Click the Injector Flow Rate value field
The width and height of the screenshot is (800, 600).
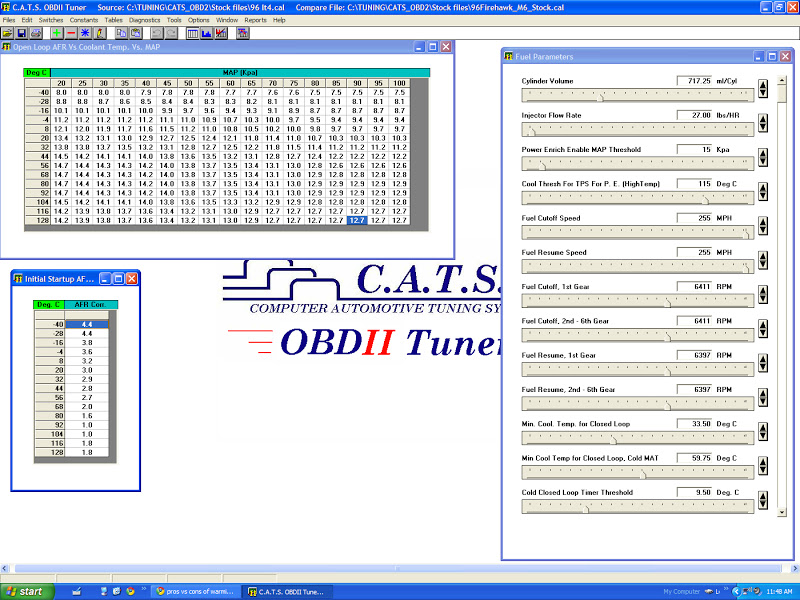(x=694, y=115)
